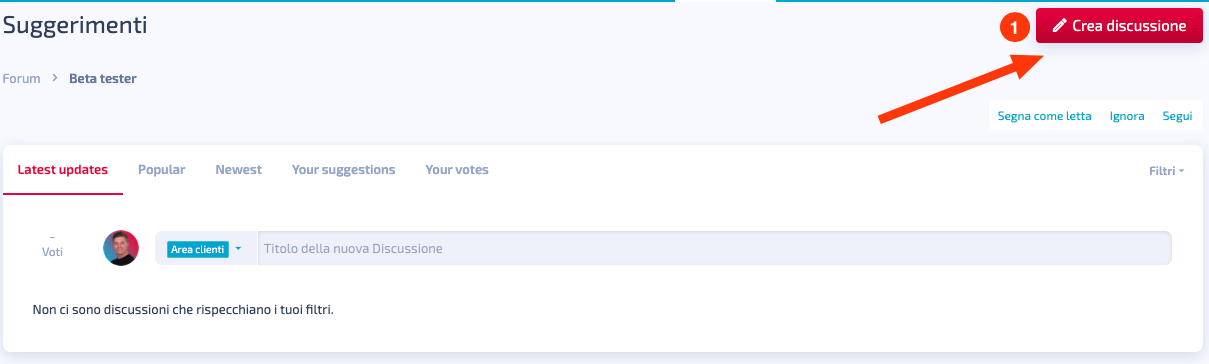Expand the Filtri dropdown
Screen dimensions: 1209x364
pyautogui.click(x=1166, y=171)
